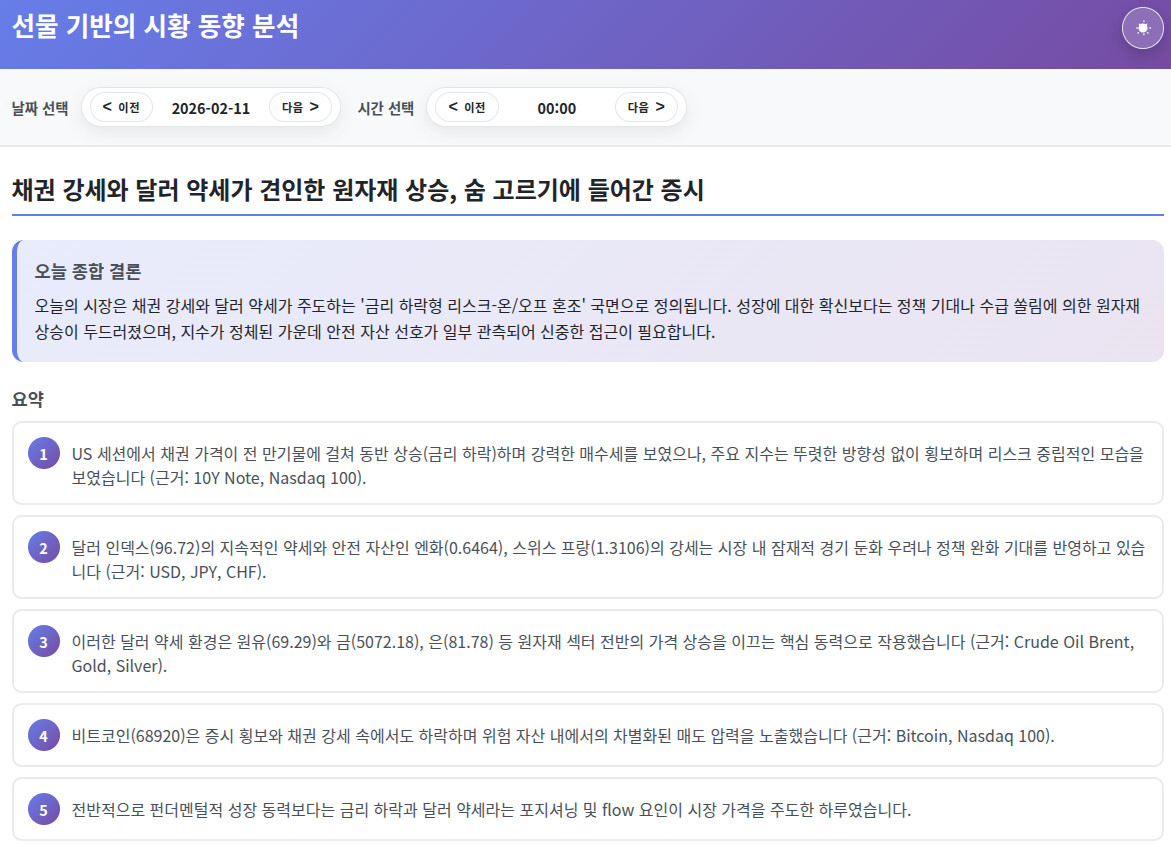
Task: Advance to the next date
Action: pyautogui.click(x=300, y=107)
